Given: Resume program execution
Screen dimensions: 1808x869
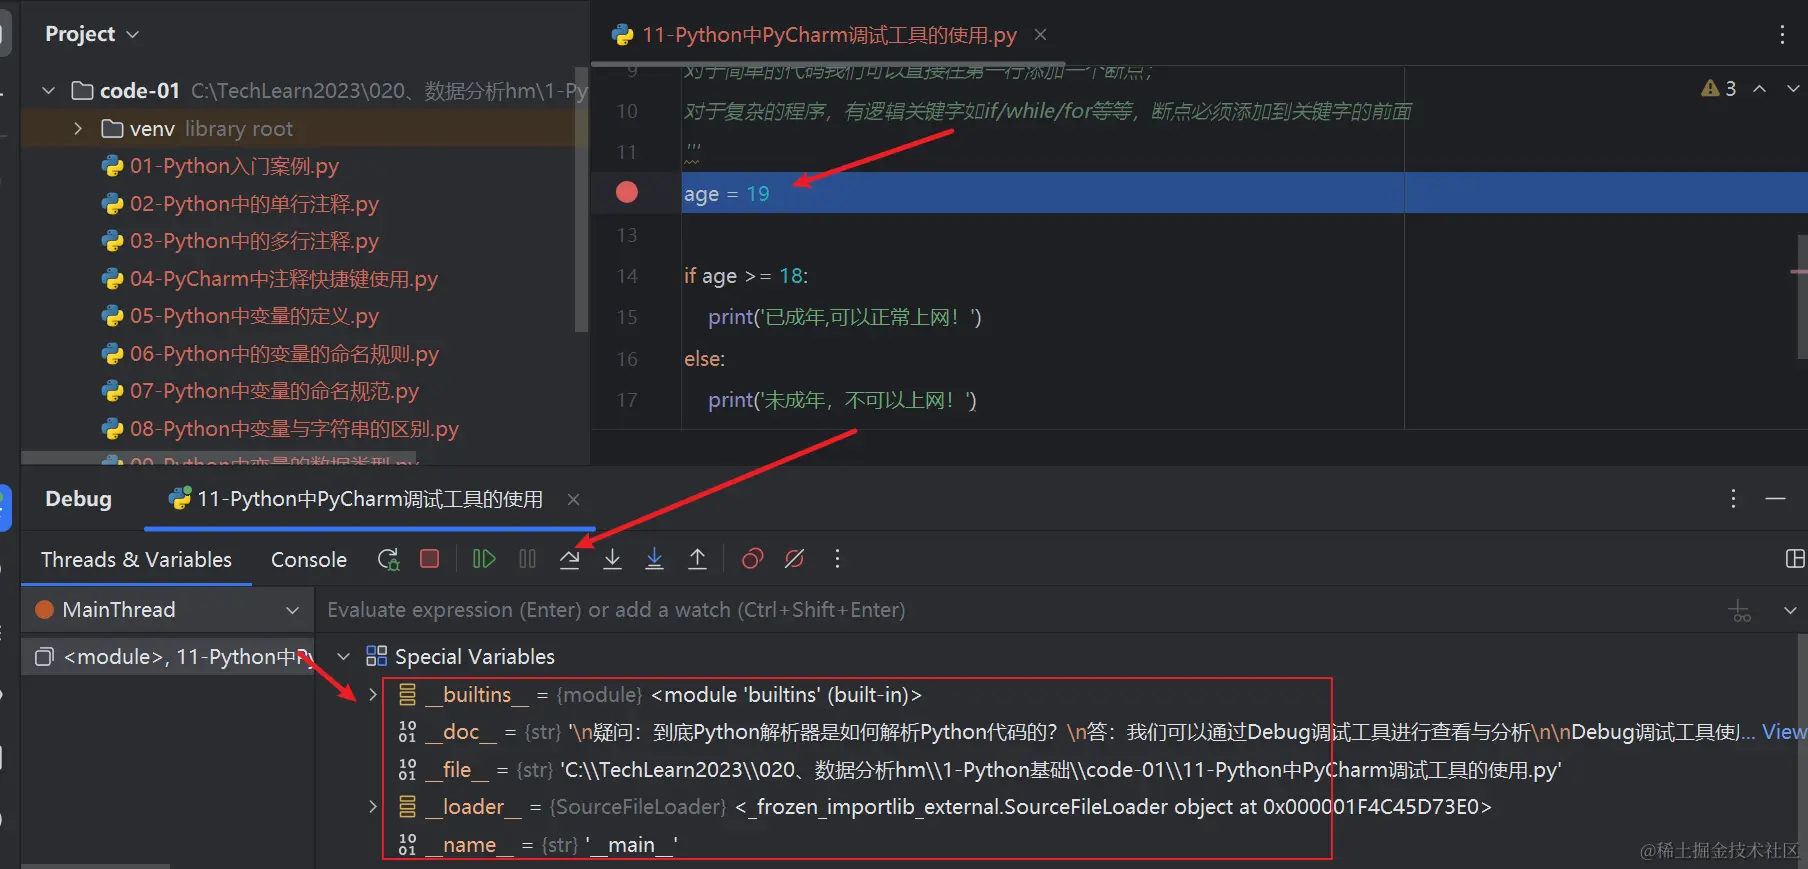Looking at the screenshot, I should 484,559.
